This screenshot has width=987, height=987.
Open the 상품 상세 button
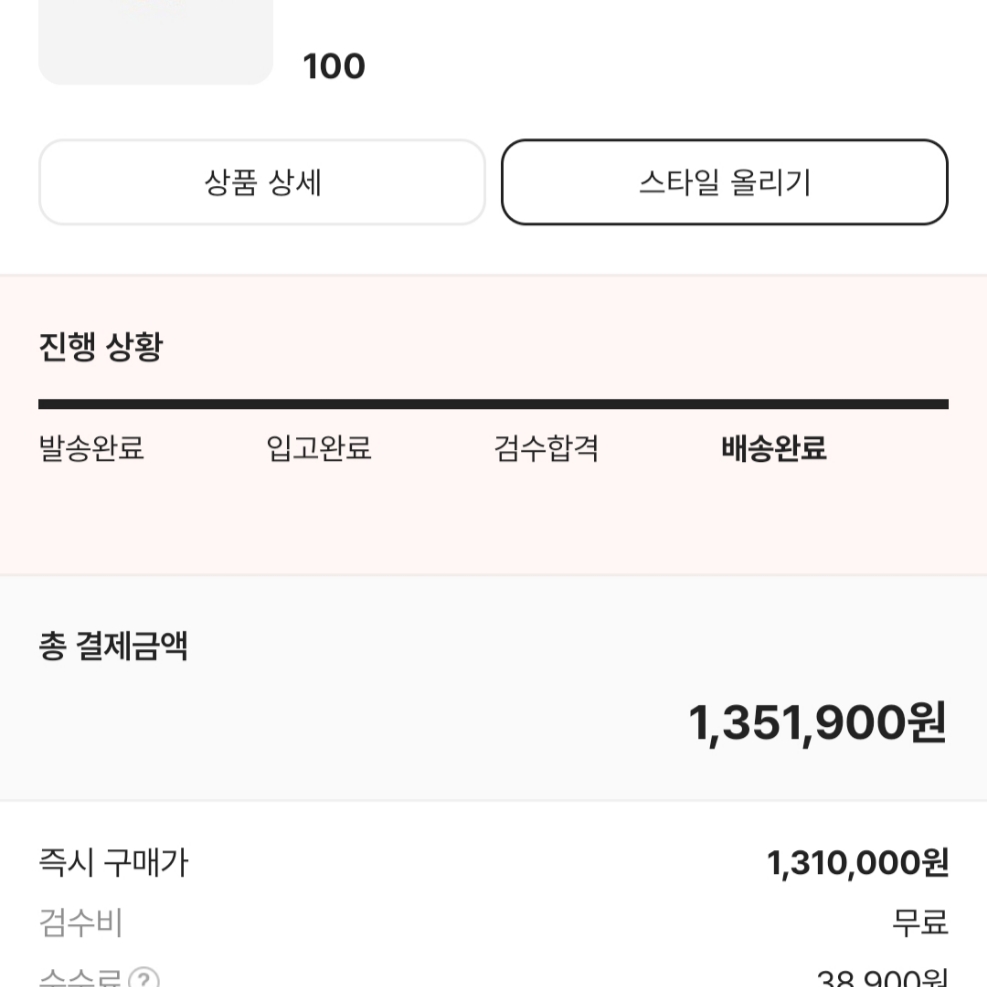click(262, 182)
